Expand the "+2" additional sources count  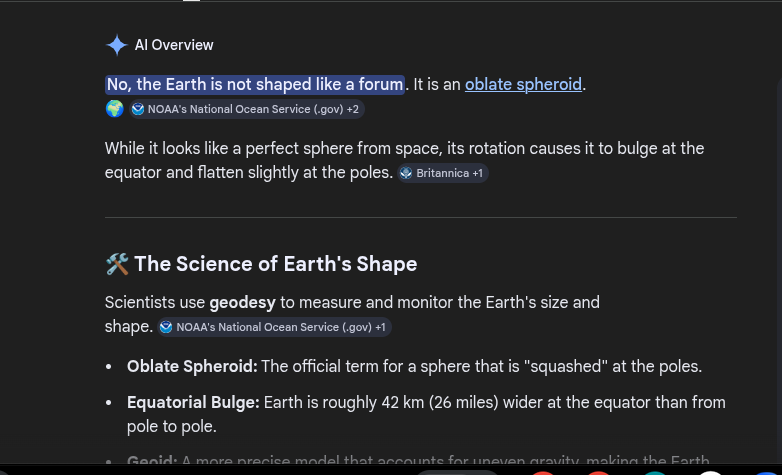click(353, 109)
